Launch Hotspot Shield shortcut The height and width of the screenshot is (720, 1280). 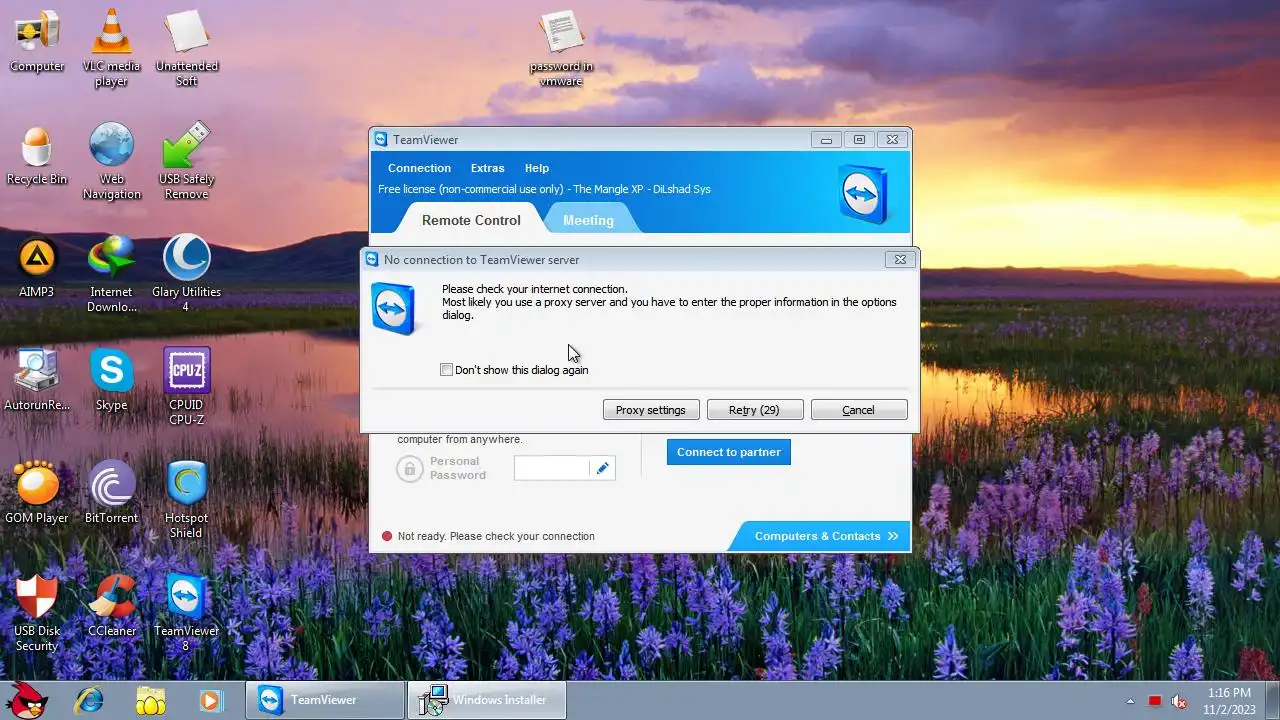click(x=186, y=500)
